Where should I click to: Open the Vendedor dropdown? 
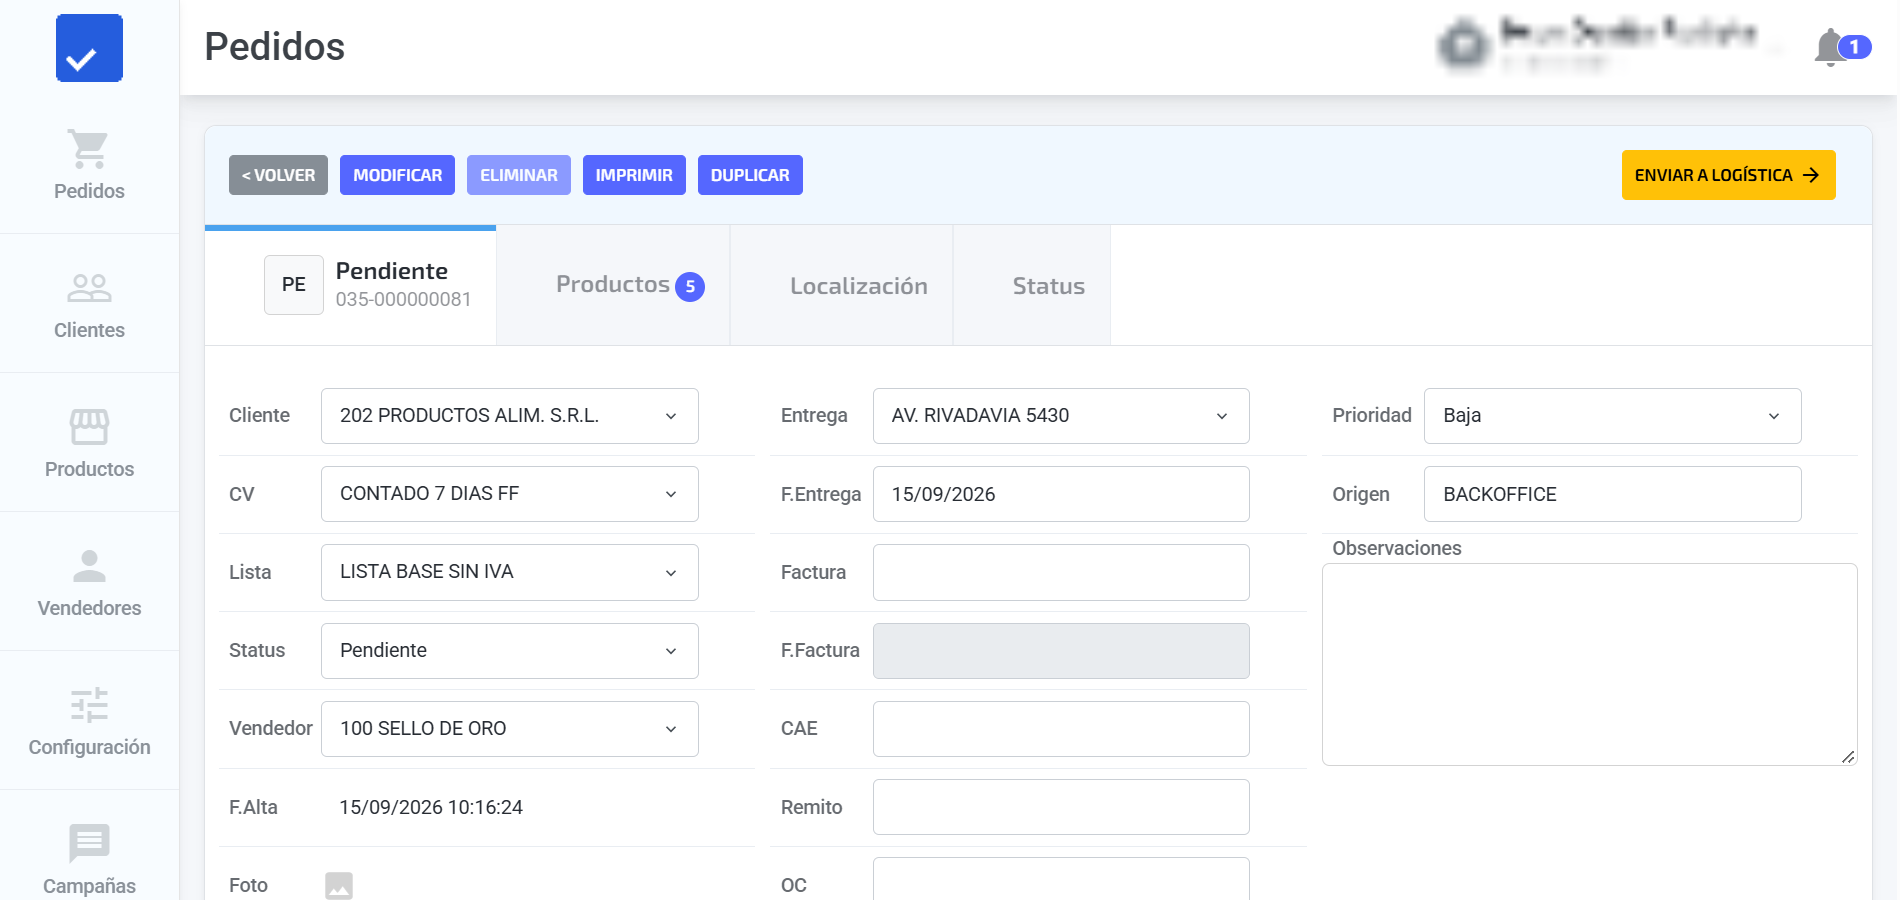[x=510, y=729]
